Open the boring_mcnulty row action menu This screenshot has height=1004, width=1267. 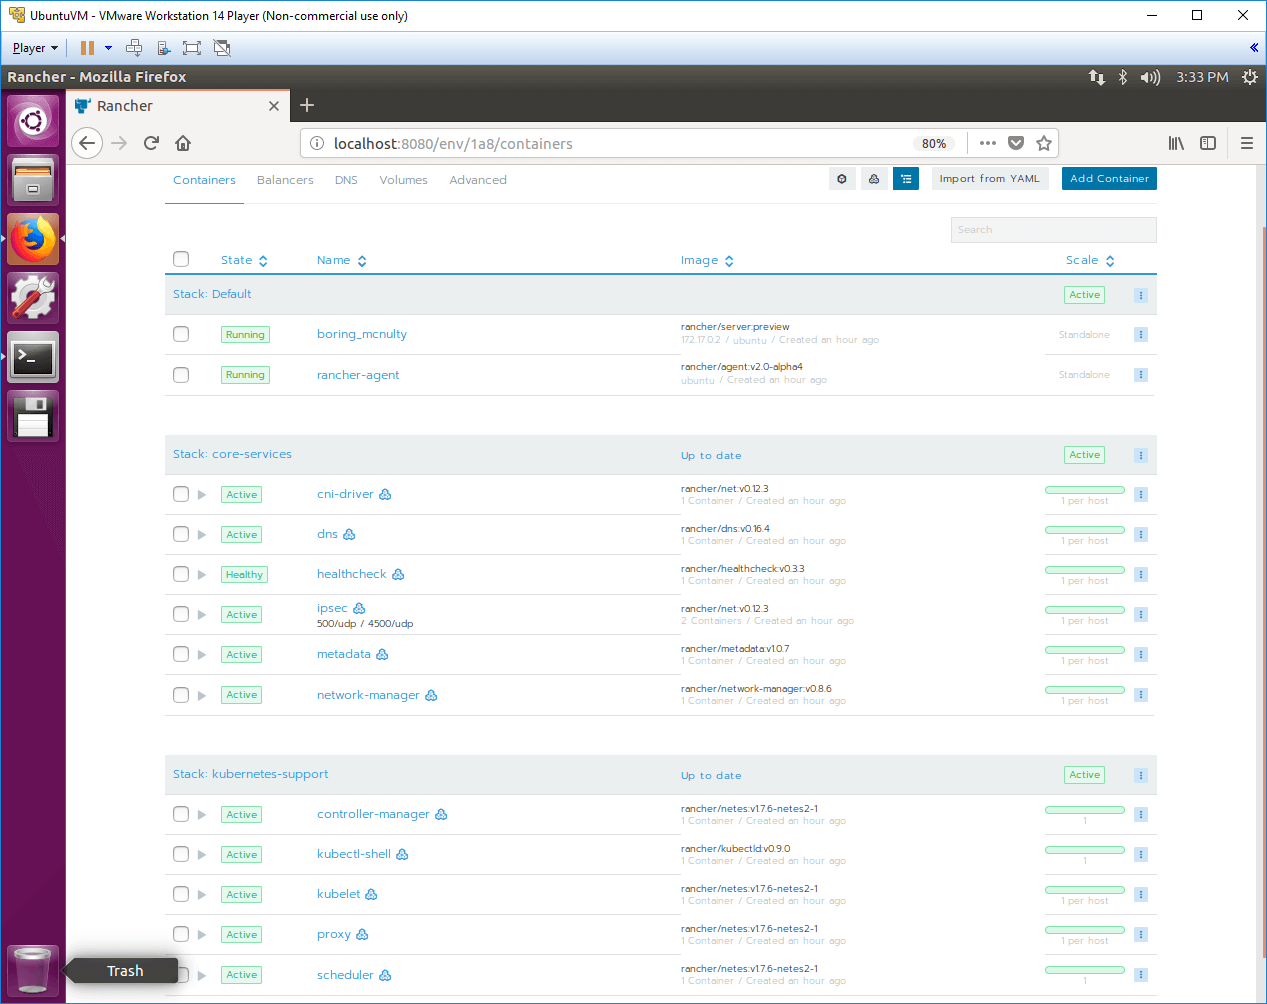1140,335
